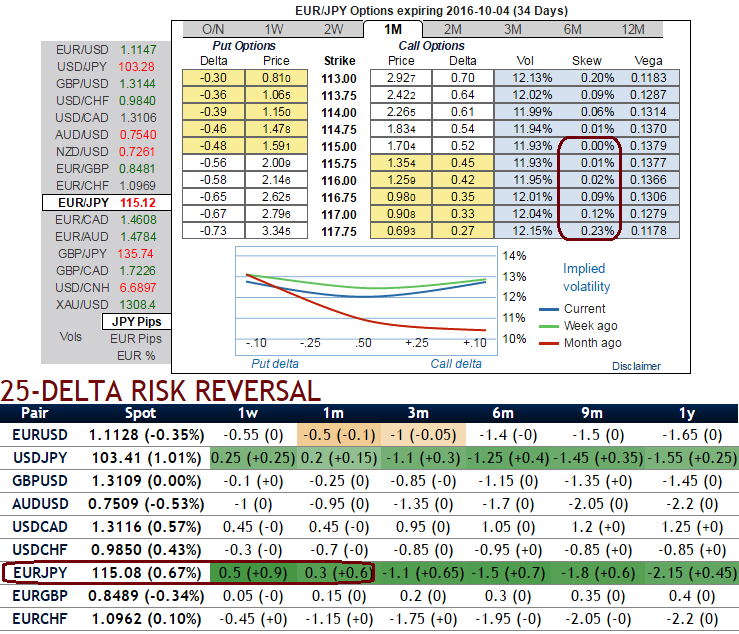Switch to the 1W expiry tab
The image size is (739, 634).
click(x=273, y=29)
